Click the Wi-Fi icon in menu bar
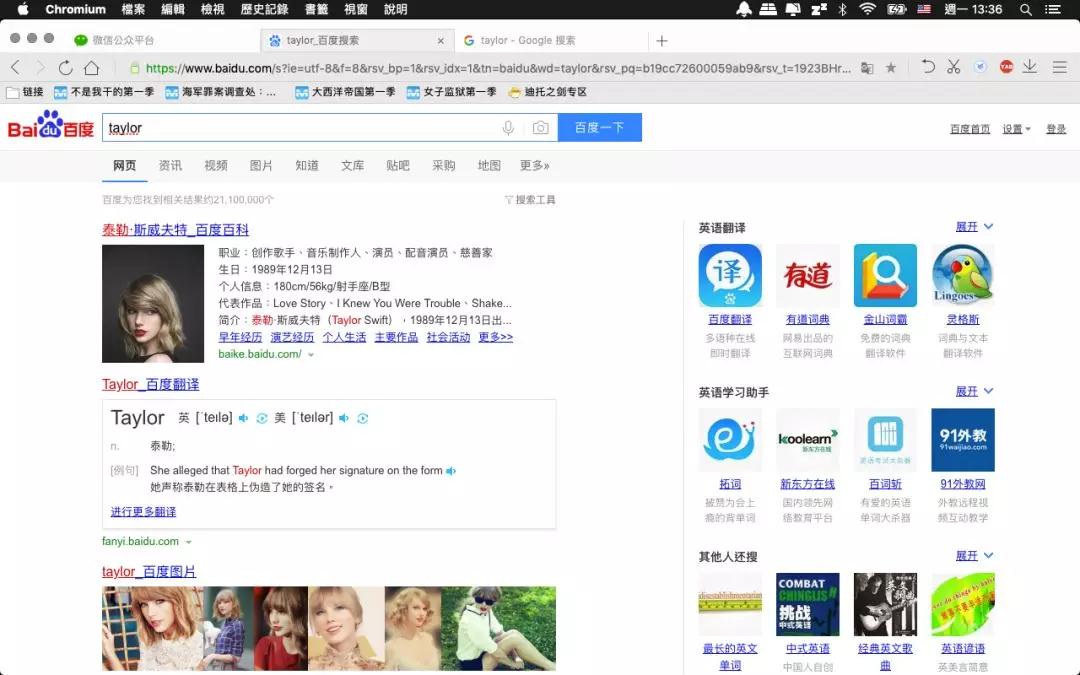The height and width of the screenshot is (675, 1080). (x=867, y=10)
